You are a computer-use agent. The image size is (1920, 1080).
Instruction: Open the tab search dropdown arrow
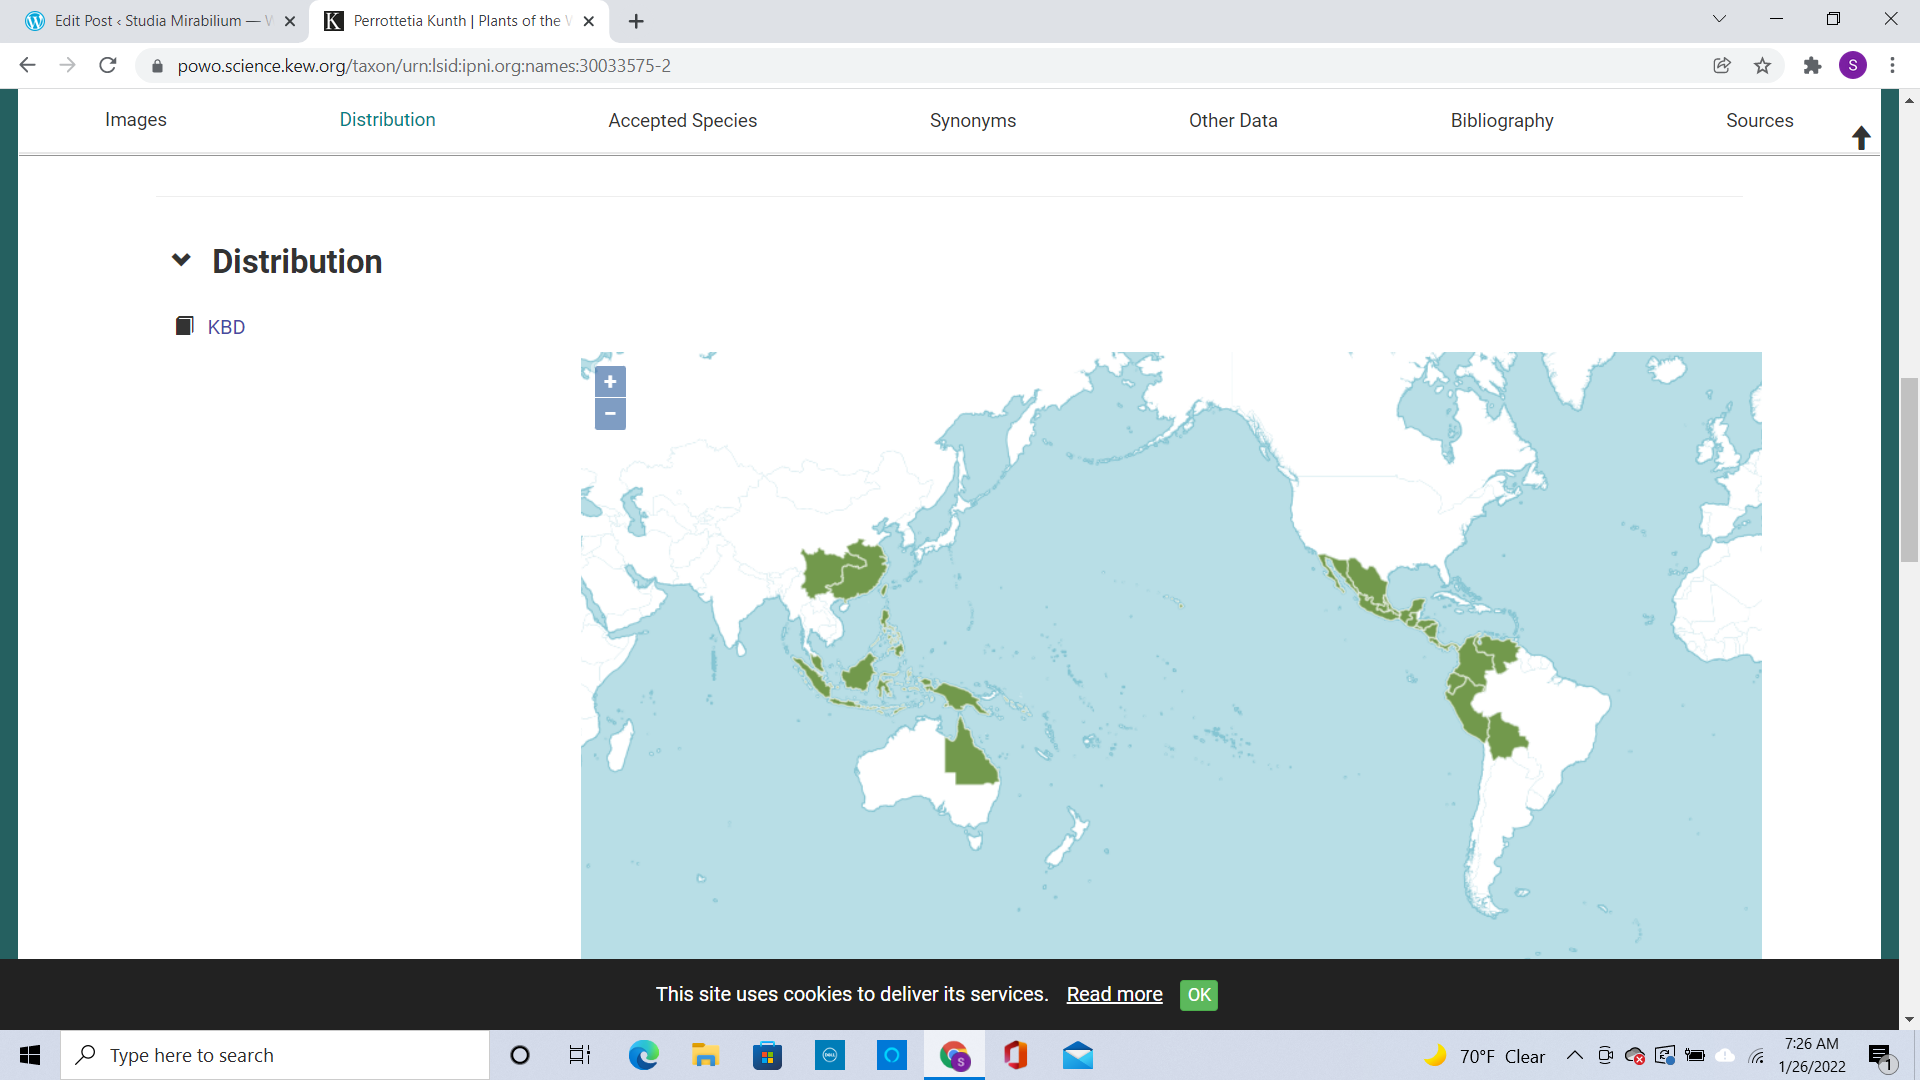point(1719,19)
